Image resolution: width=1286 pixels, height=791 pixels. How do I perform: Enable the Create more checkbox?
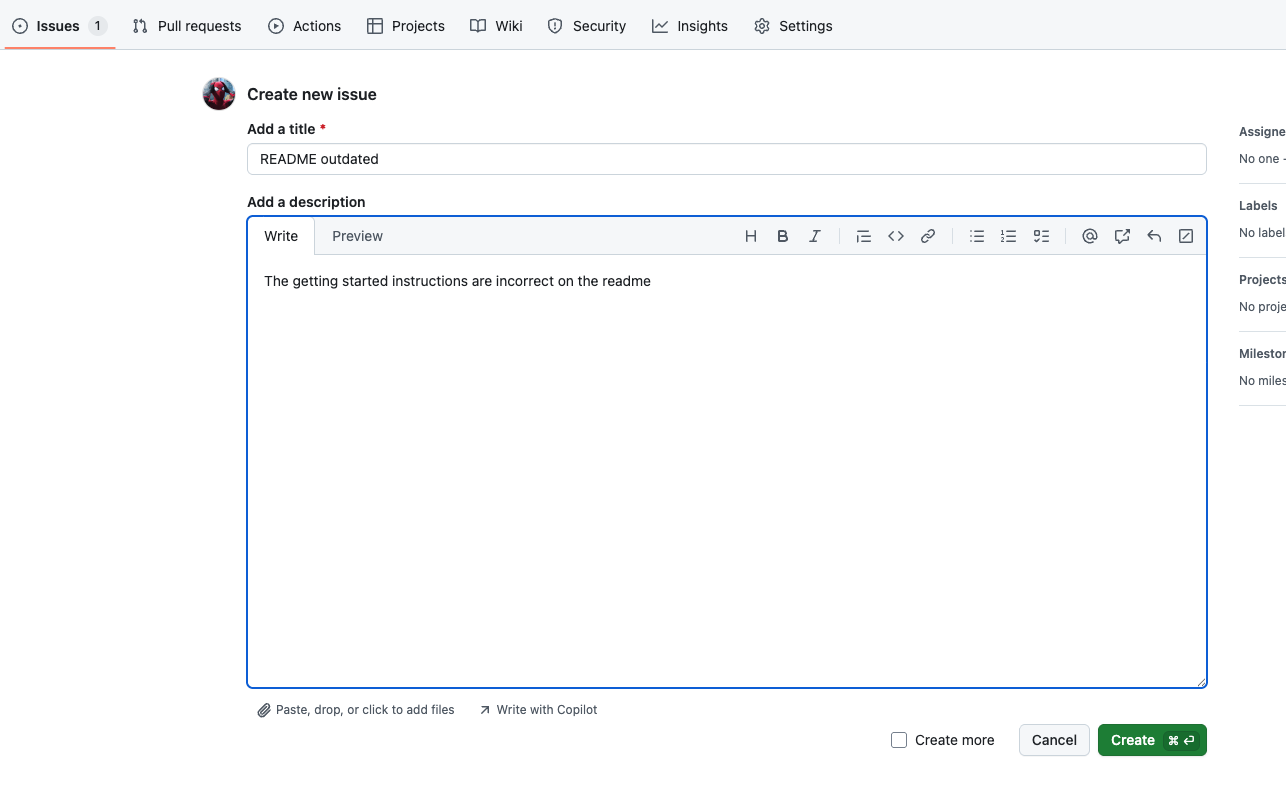point(898,740)
